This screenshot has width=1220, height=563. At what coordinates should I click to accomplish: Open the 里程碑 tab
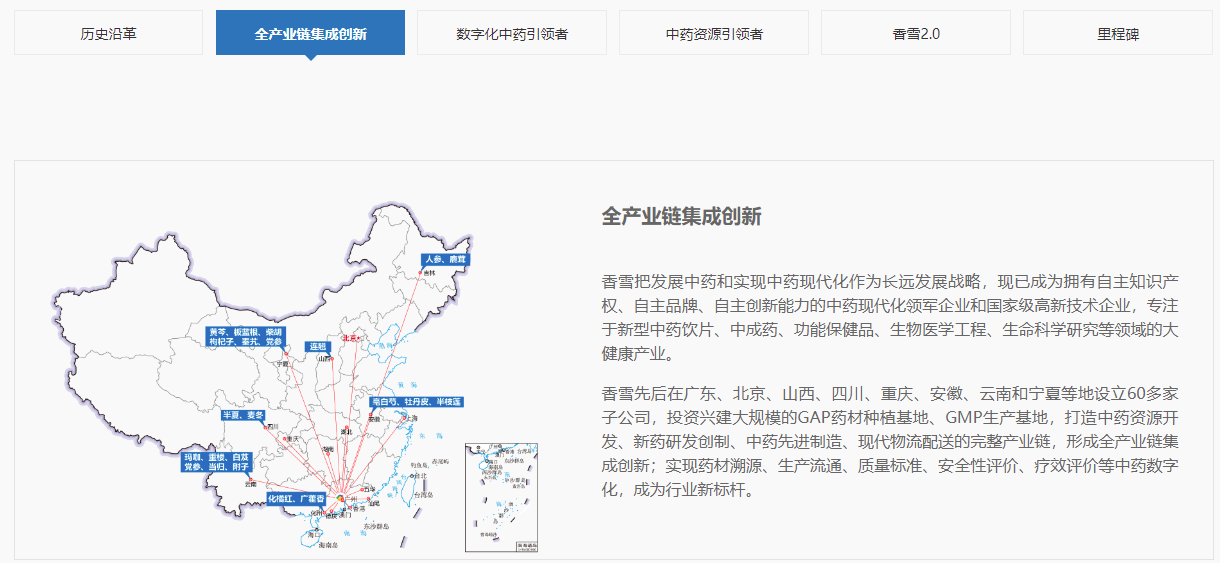tap(1117, 33)
